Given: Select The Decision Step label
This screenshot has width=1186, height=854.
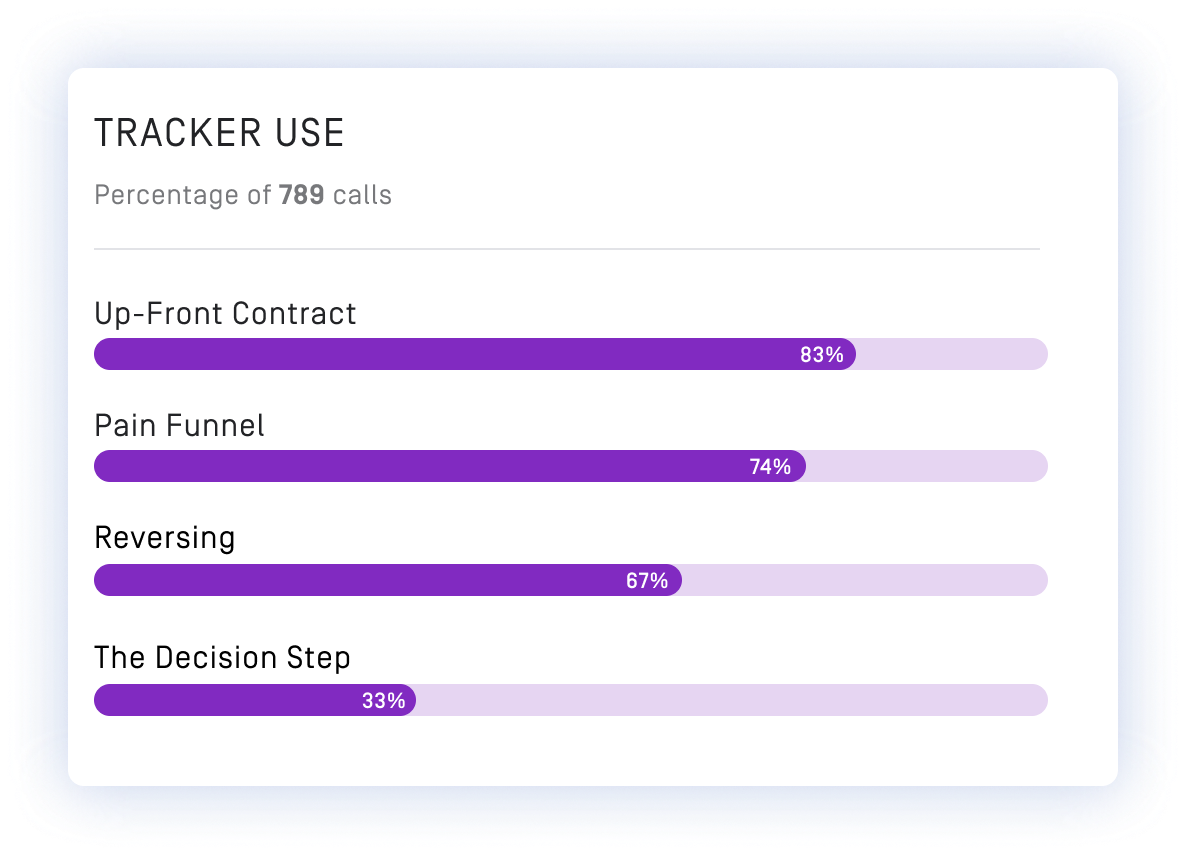Looking at the screenshot, I should (222, 658).
